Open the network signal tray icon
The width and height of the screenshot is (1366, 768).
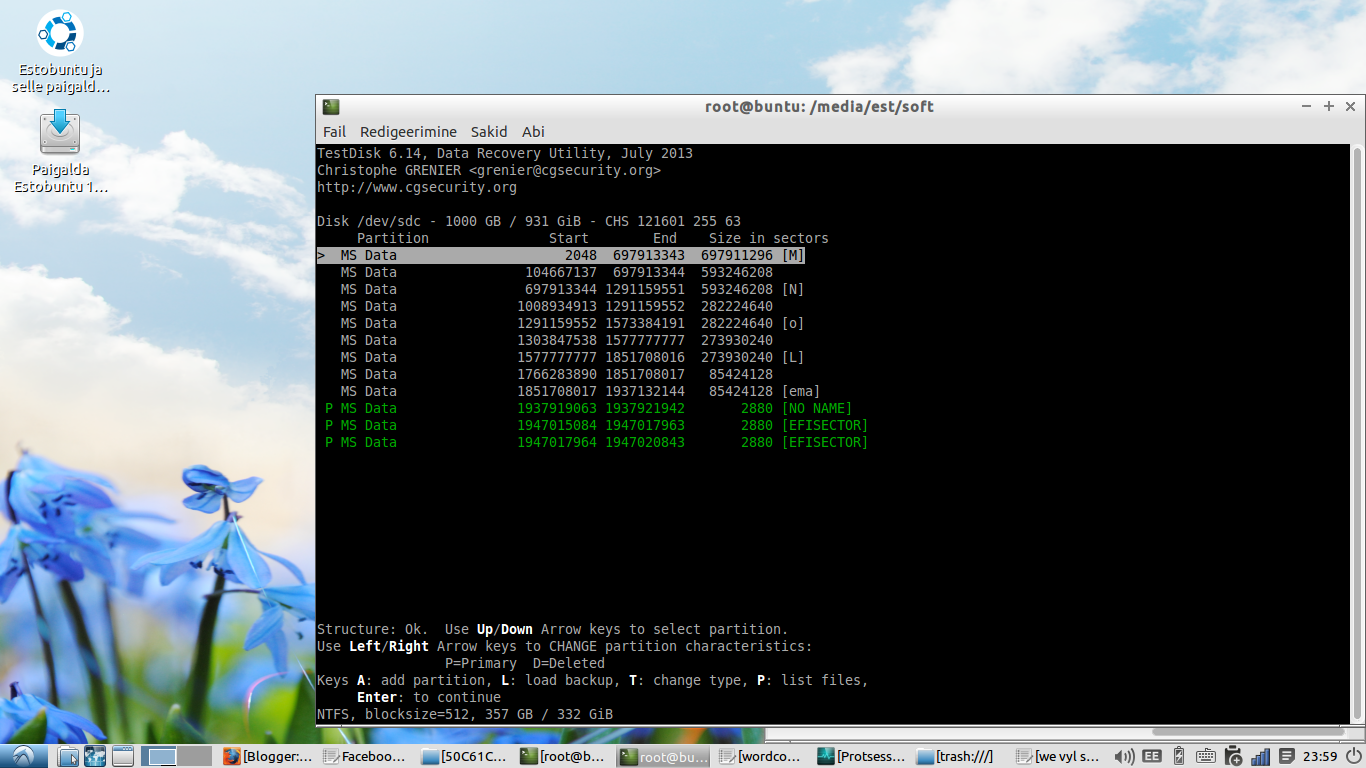click(1261, 756)
